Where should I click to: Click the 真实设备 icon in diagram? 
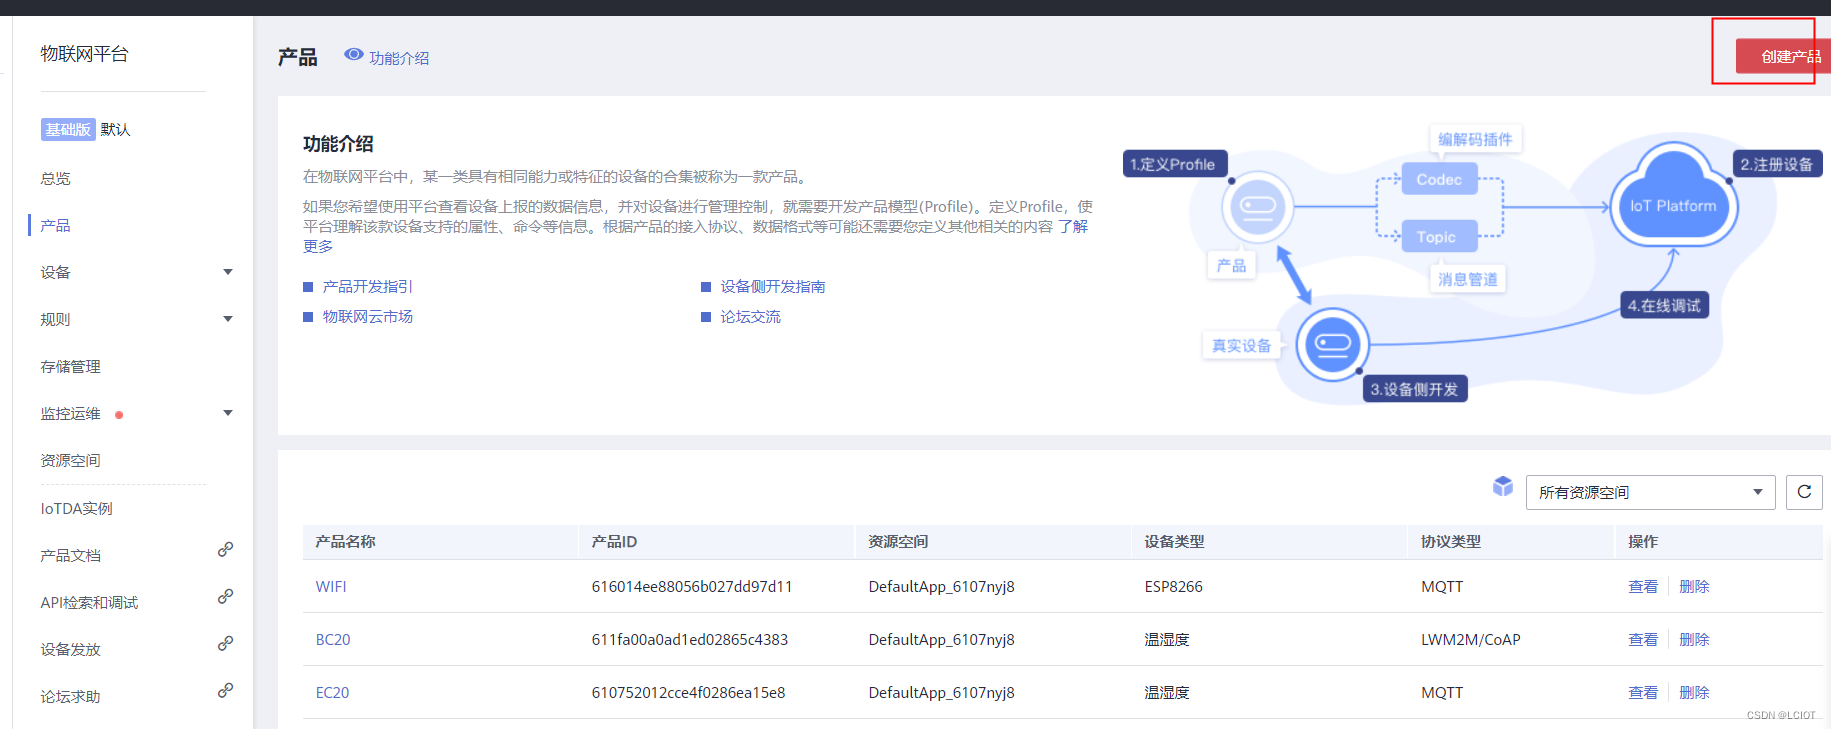(x=1332, y=344)
